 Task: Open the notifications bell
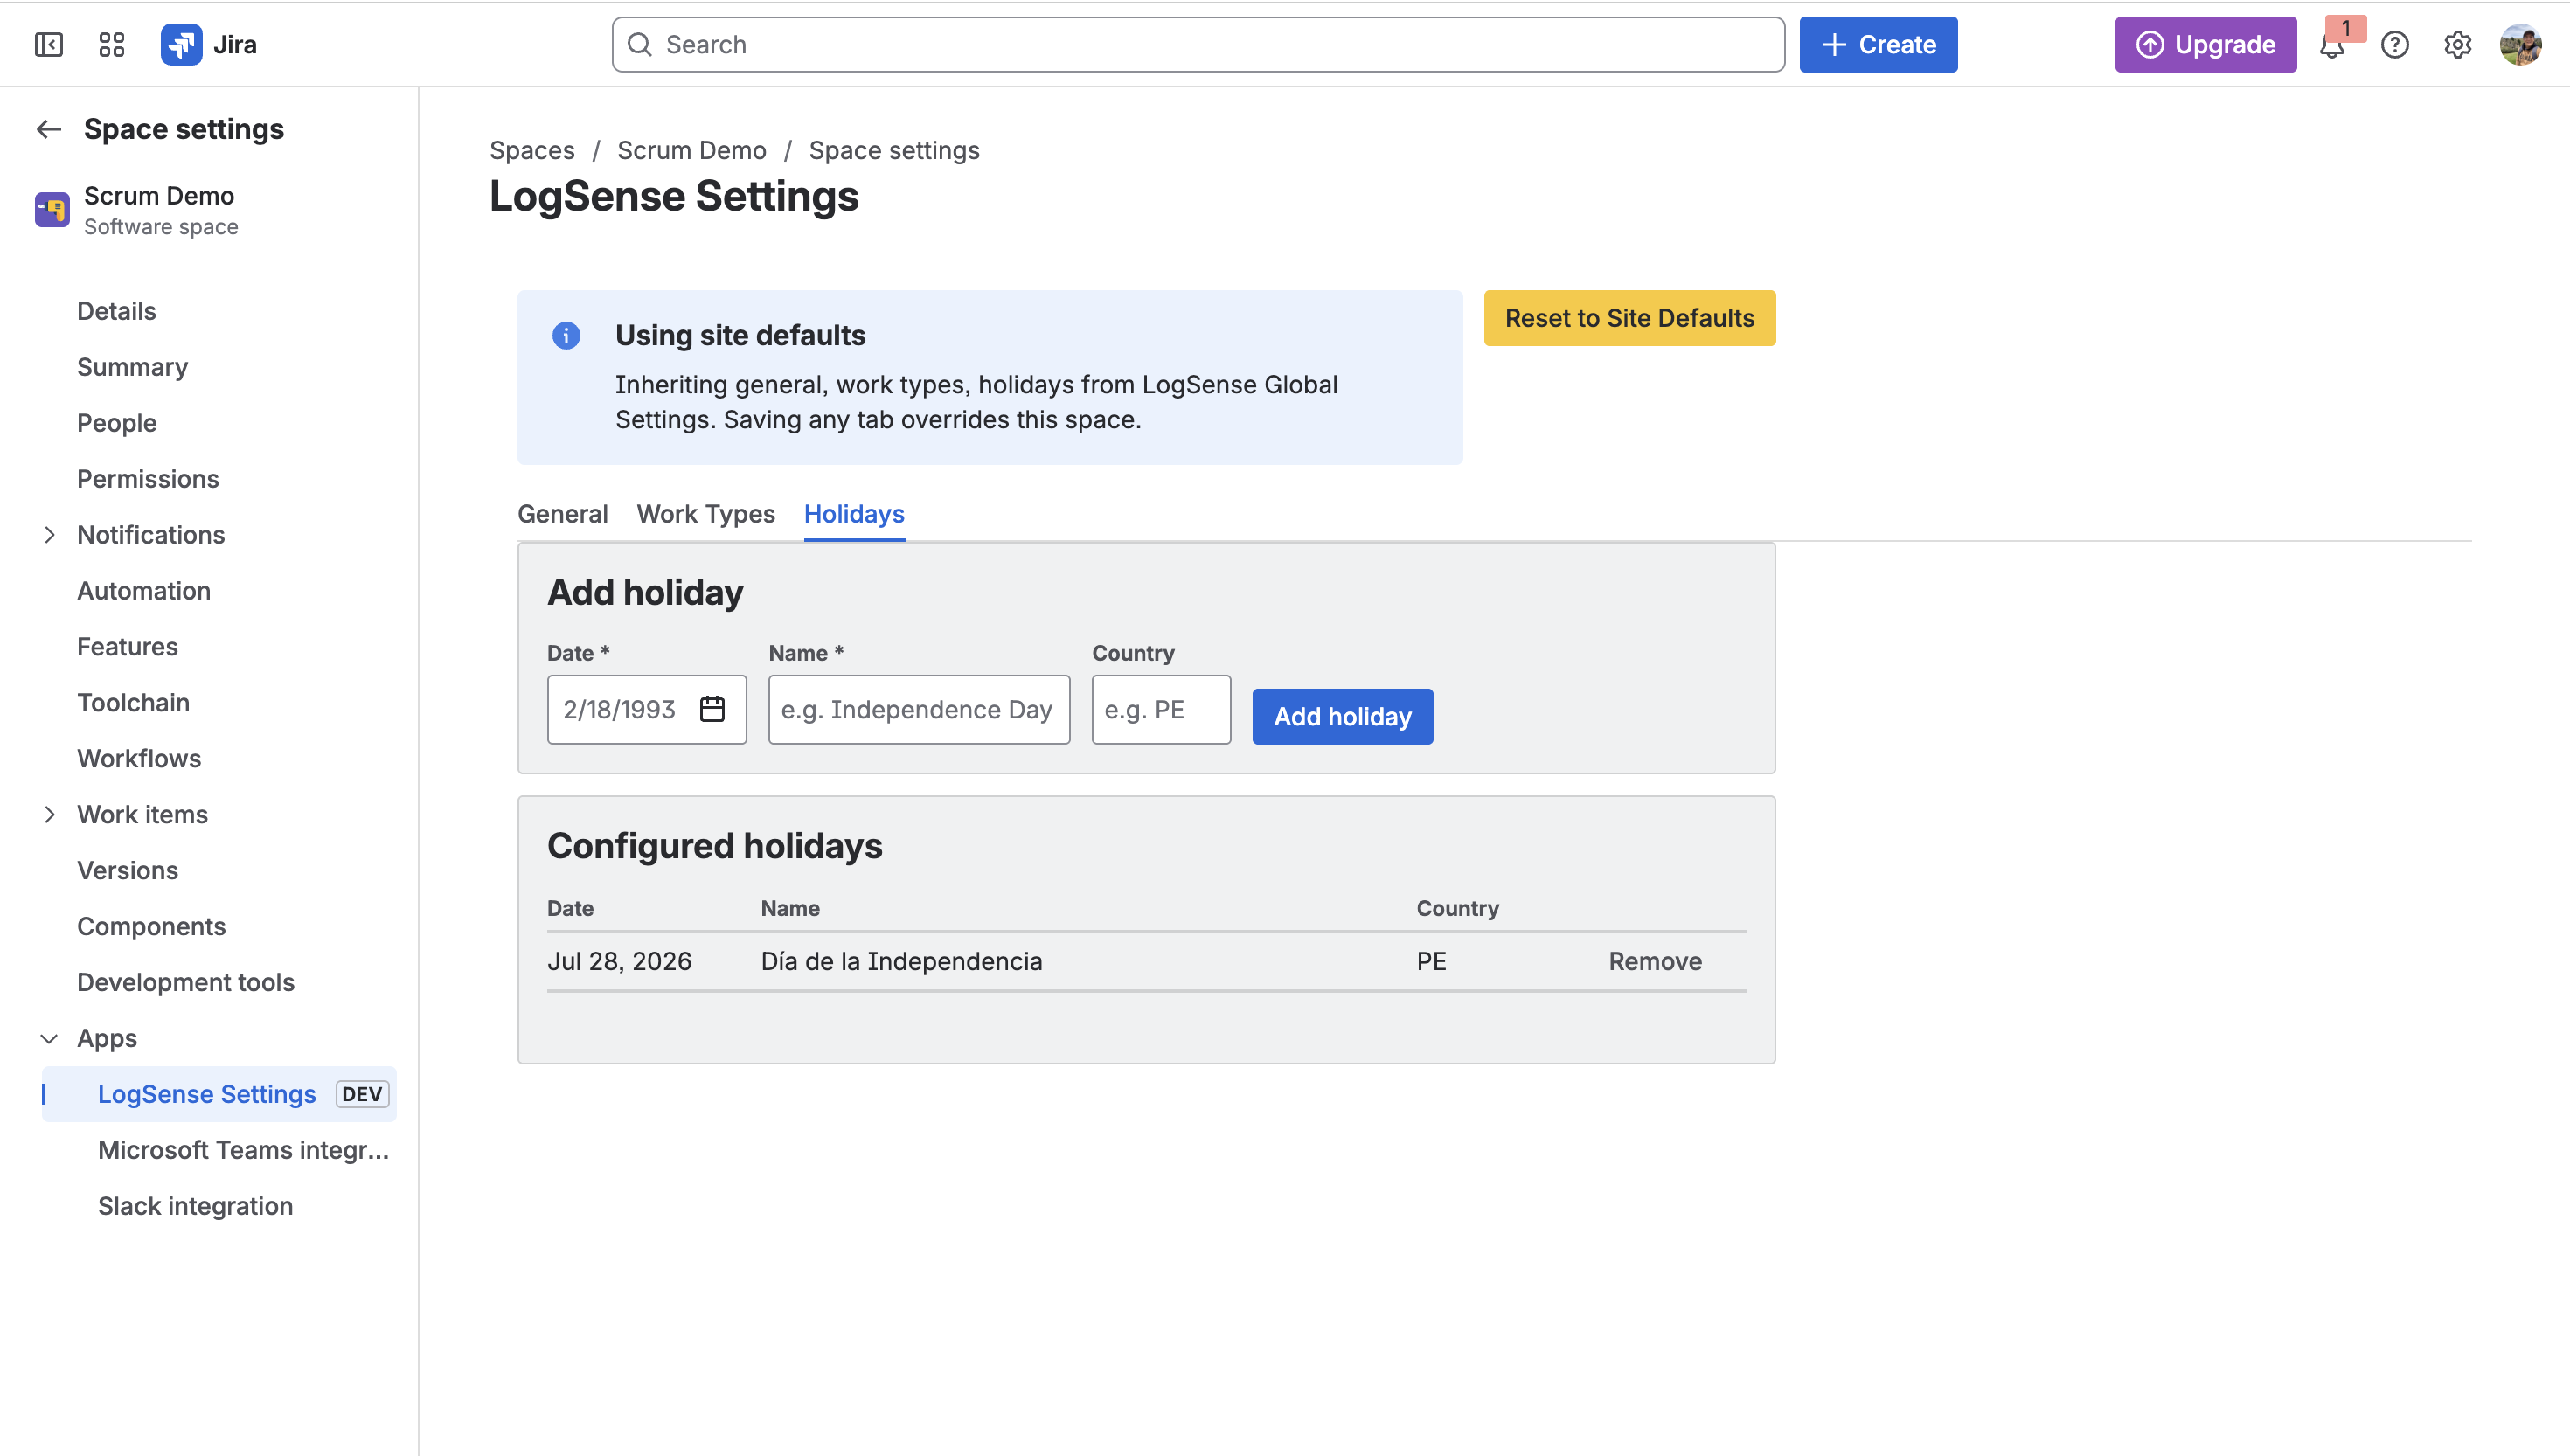(2332, 45)
